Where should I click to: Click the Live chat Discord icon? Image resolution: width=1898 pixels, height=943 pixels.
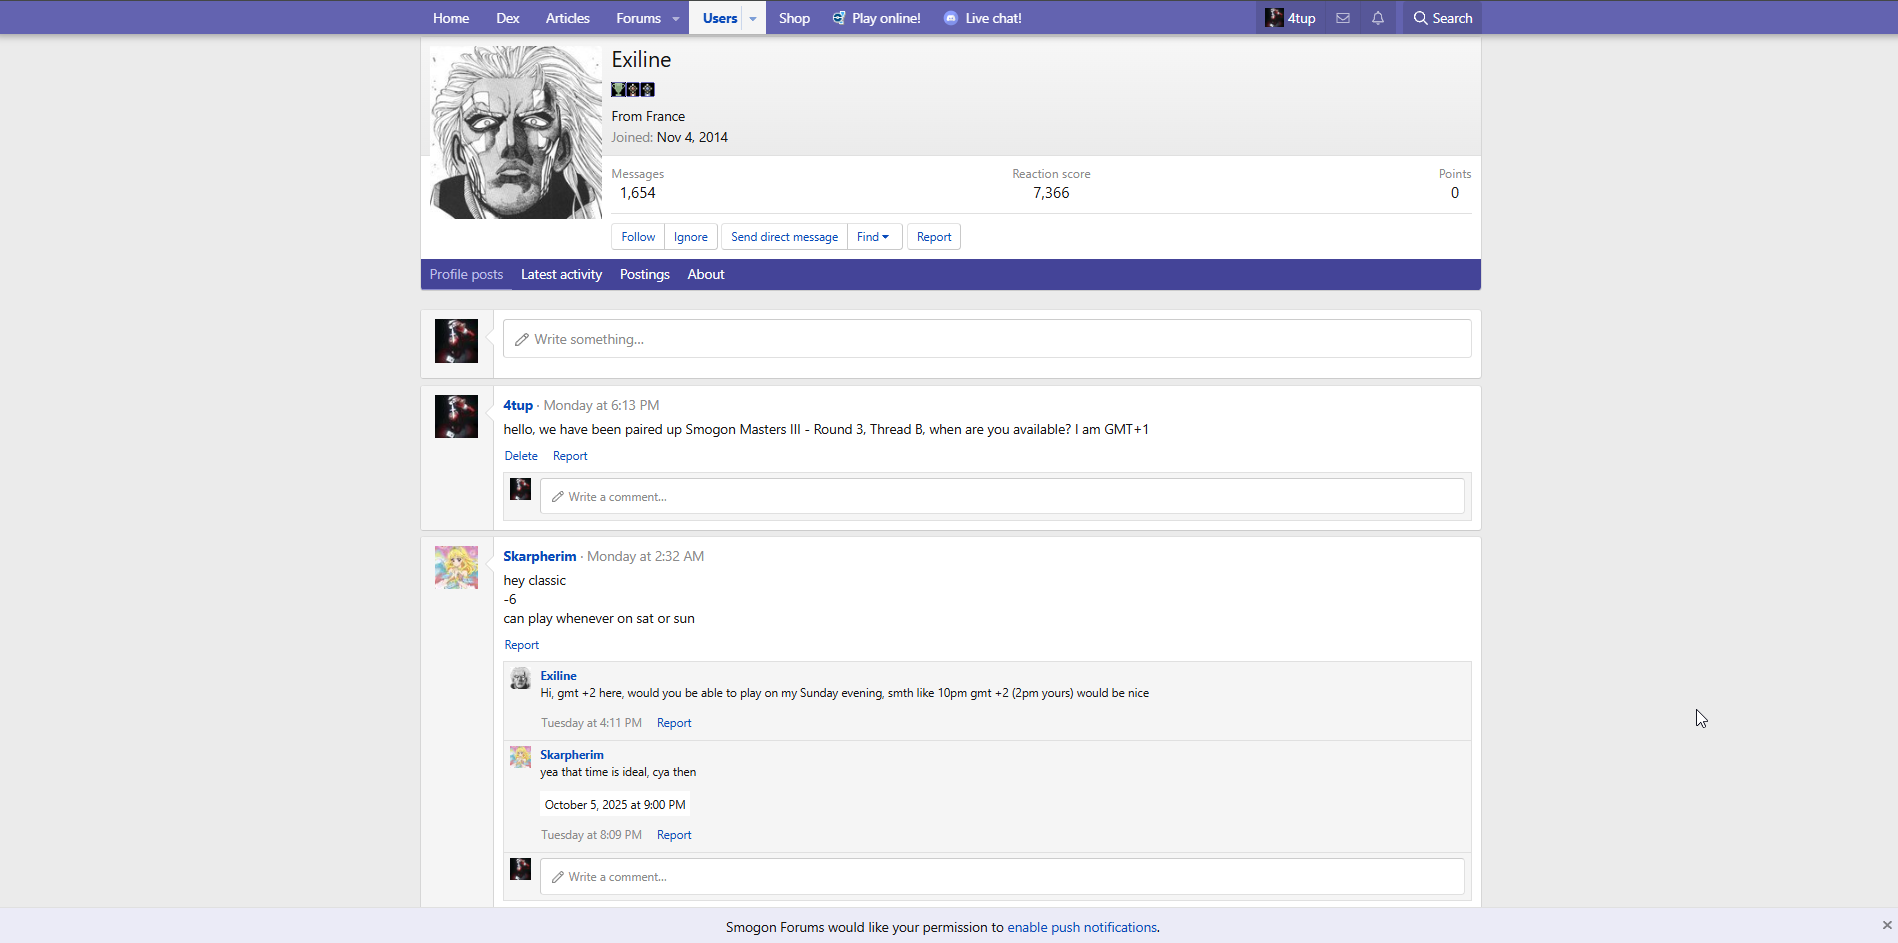pyautogui.click(x=950, y=18)
